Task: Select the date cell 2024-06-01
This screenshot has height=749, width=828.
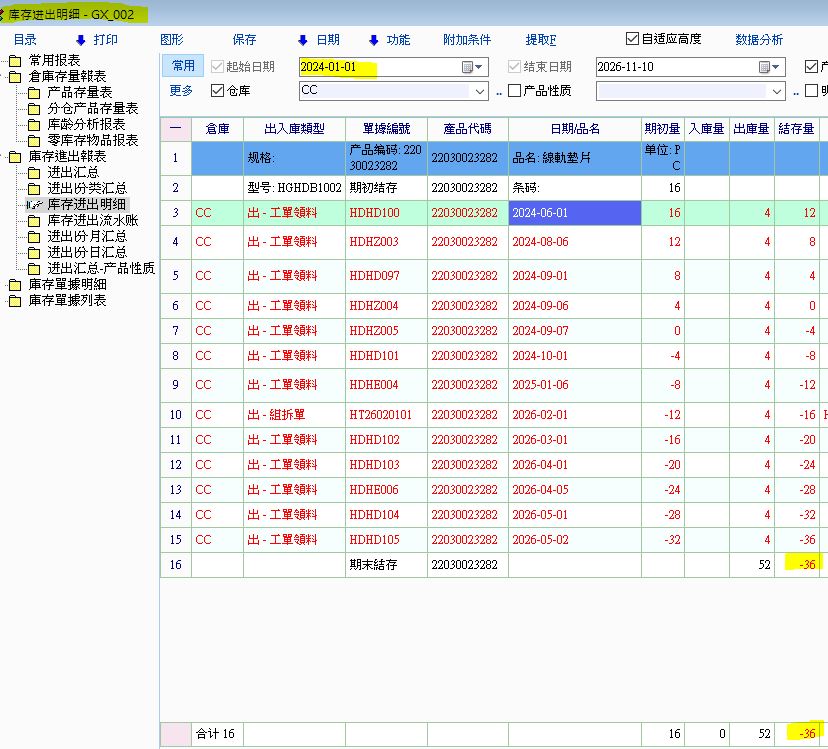Action: point(574,213)
